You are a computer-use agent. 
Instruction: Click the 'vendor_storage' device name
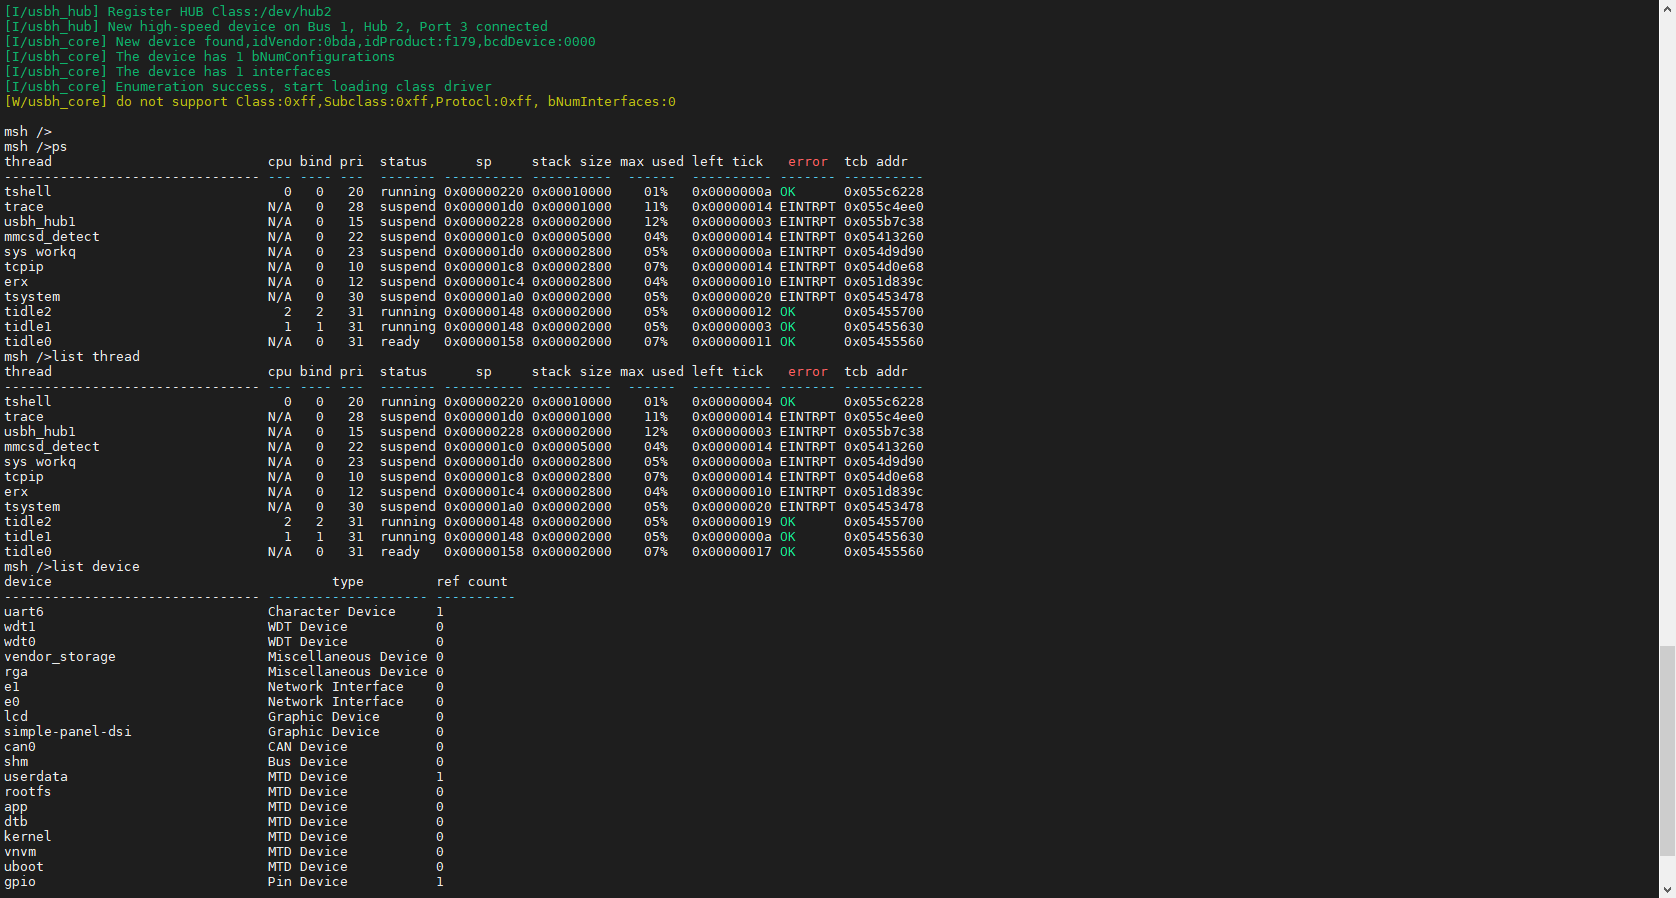point(60,656)
